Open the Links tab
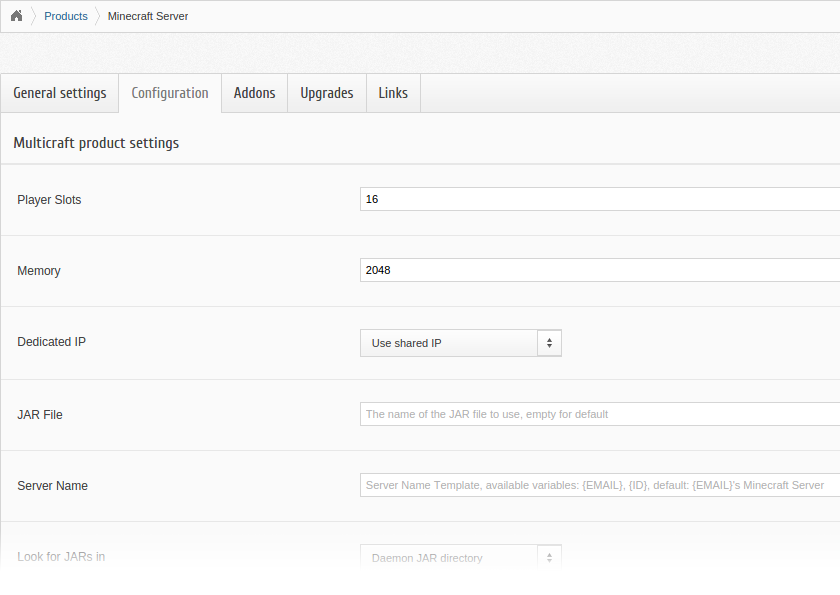Screen dimensions: 840x595 [x=393, y=93]
